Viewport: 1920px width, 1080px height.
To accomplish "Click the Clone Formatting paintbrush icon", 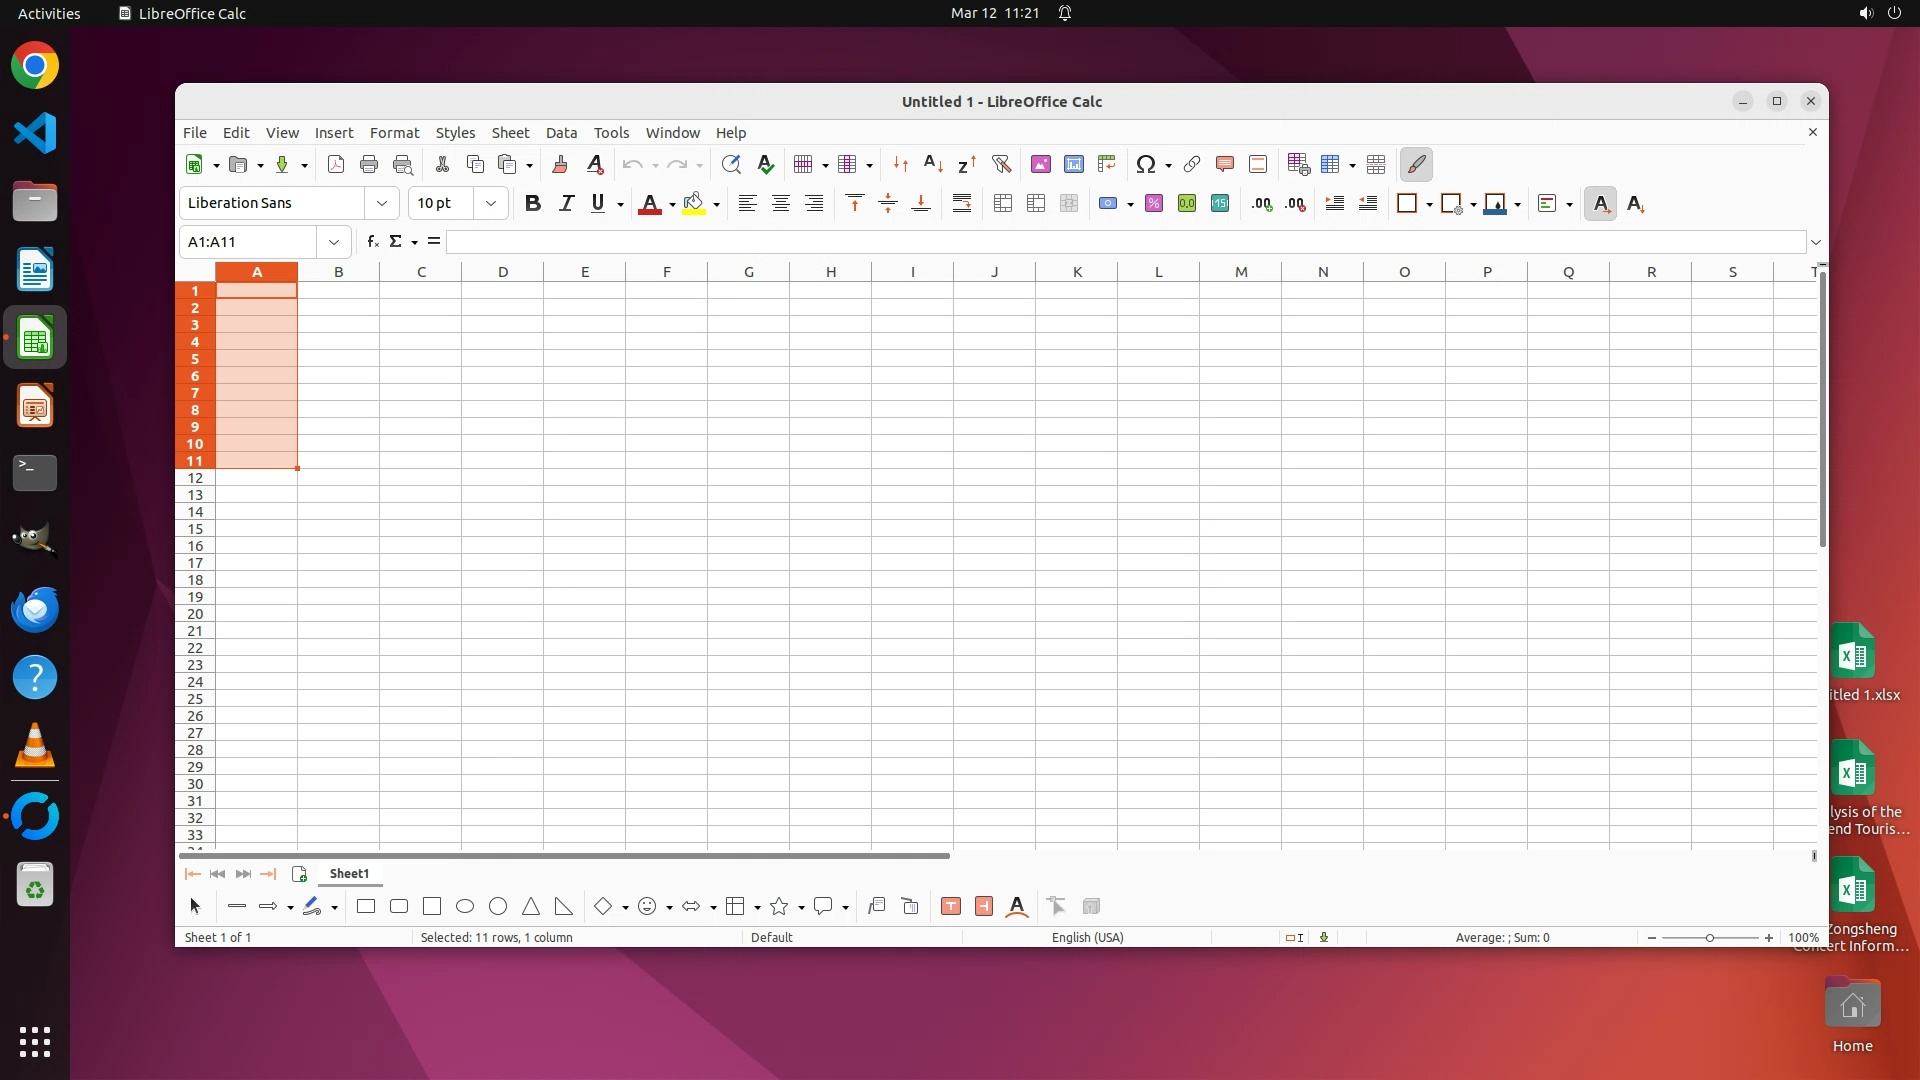I will [560, 165].
